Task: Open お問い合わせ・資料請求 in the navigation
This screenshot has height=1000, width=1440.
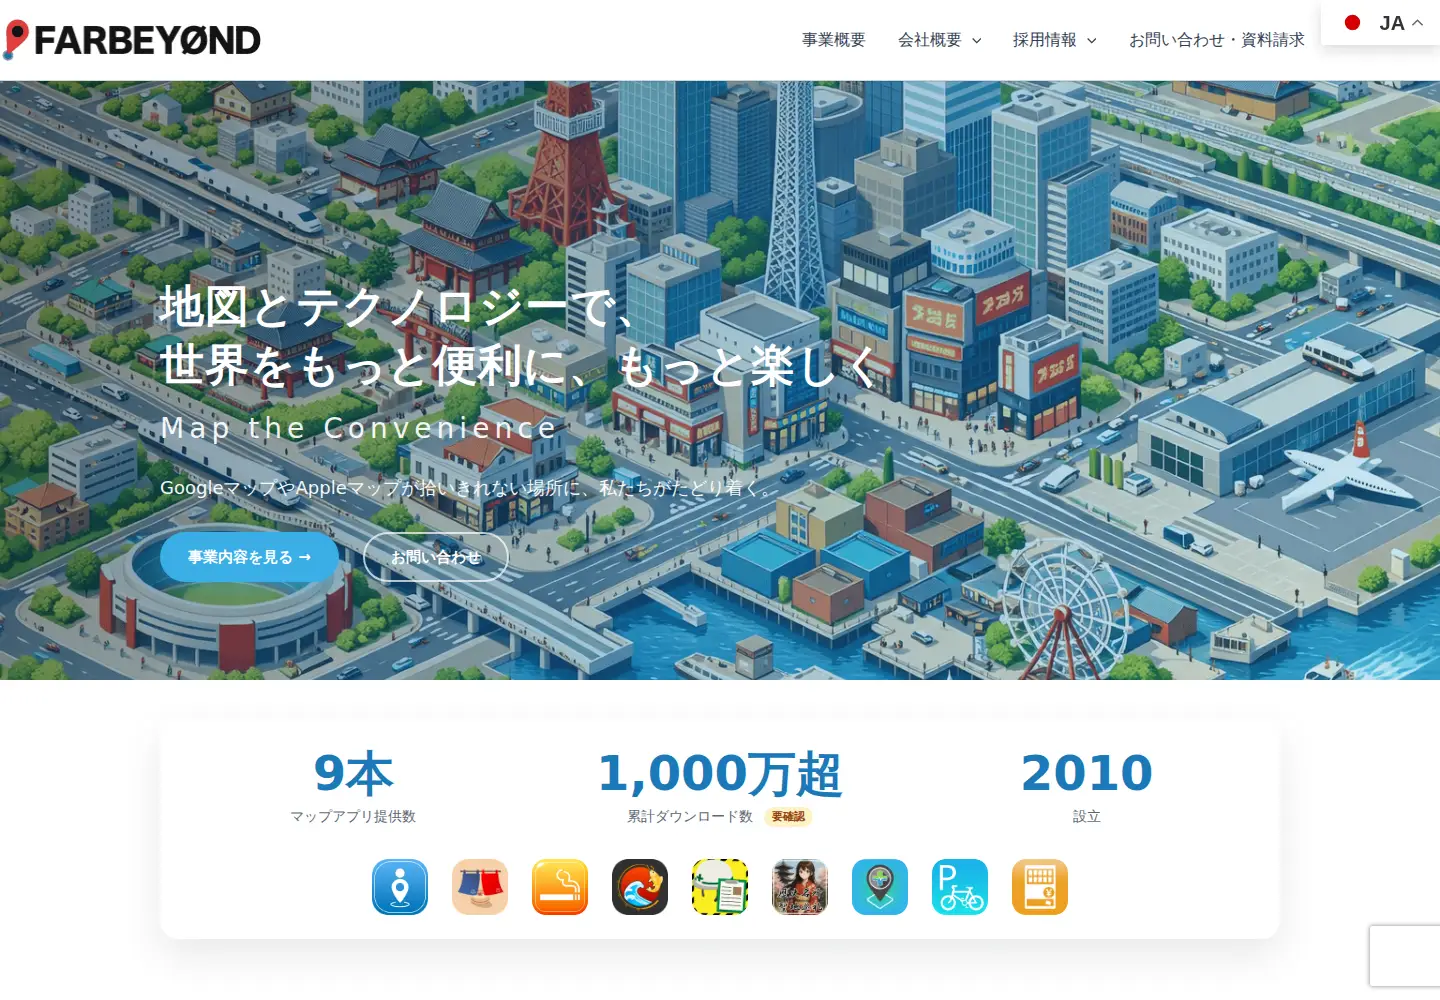Action: click(1216, 40)
